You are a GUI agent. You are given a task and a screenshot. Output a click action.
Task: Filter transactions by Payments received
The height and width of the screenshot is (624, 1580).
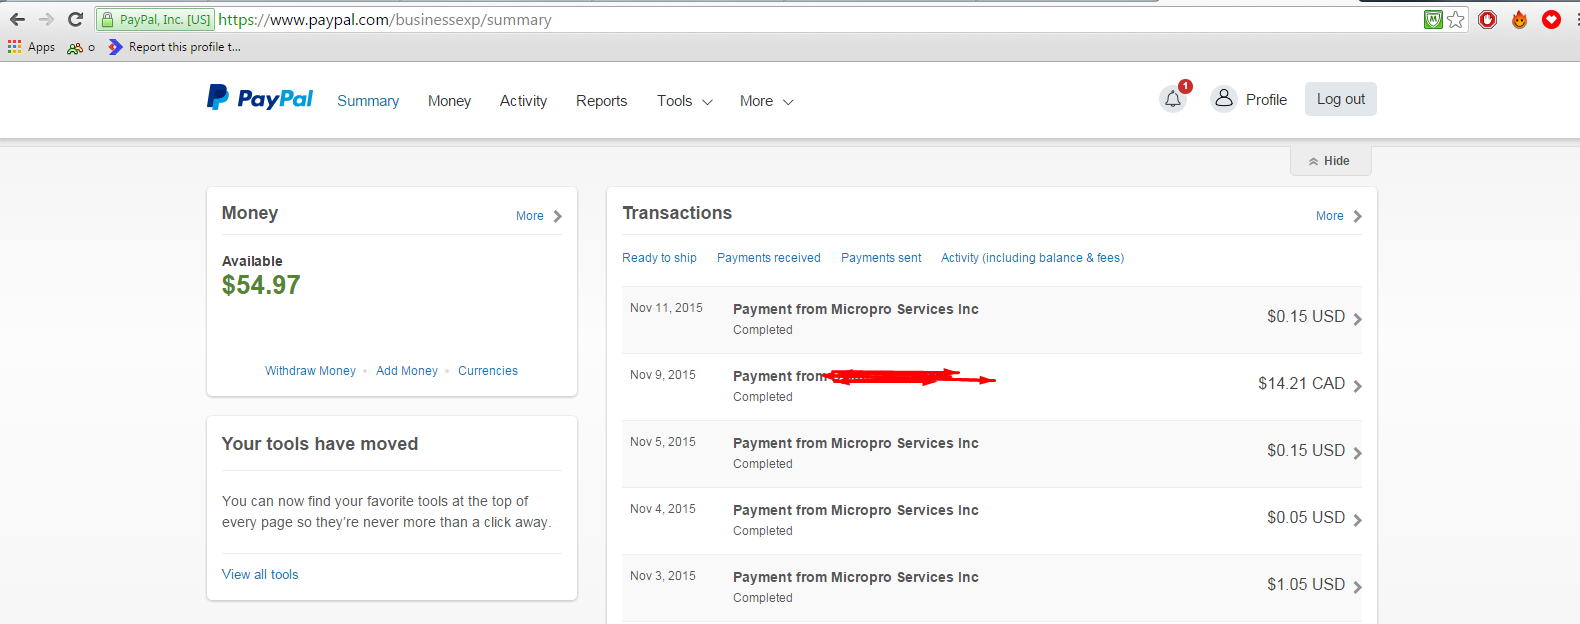point(768,258)
